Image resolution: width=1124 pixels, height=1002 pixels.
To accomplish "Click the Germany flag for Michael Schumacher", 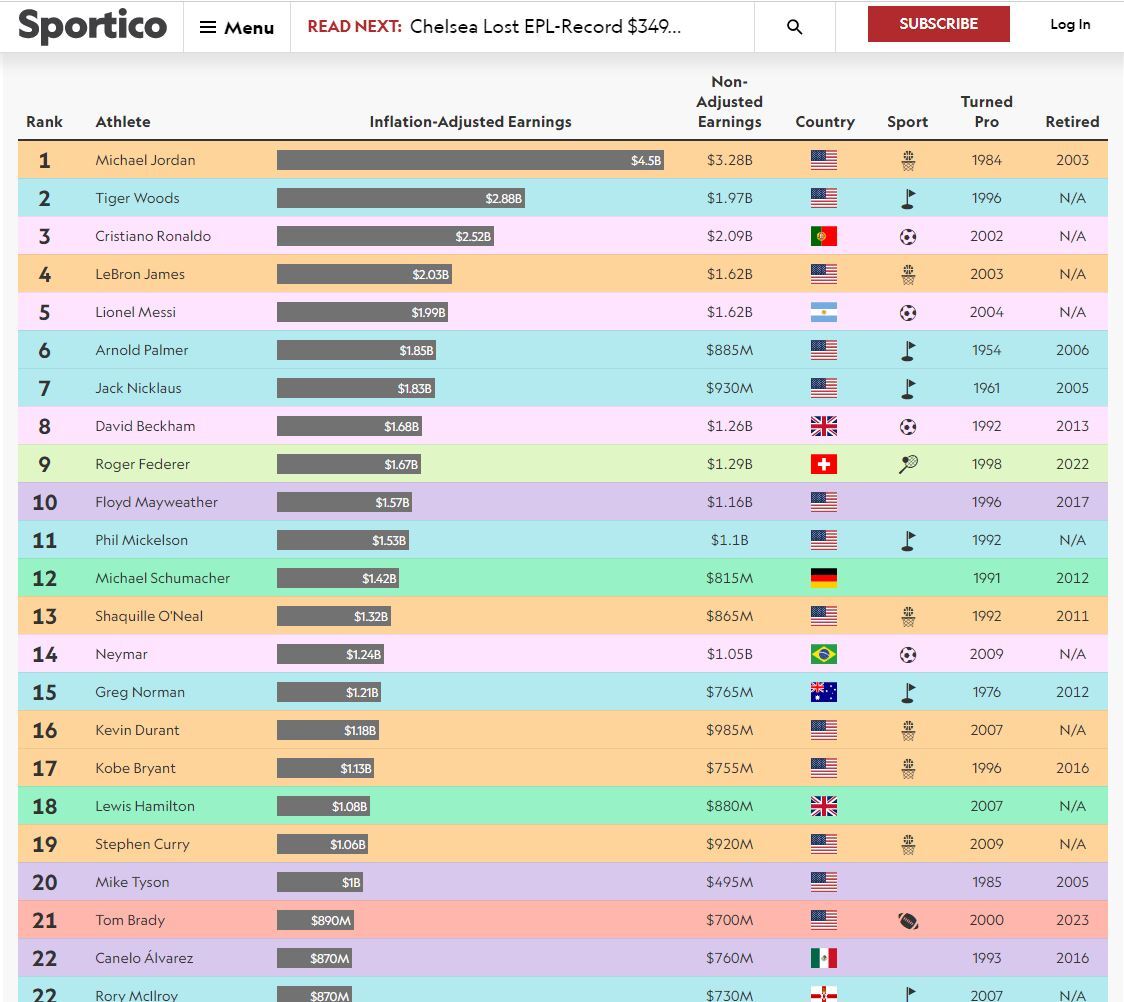I will click(823, 578).
